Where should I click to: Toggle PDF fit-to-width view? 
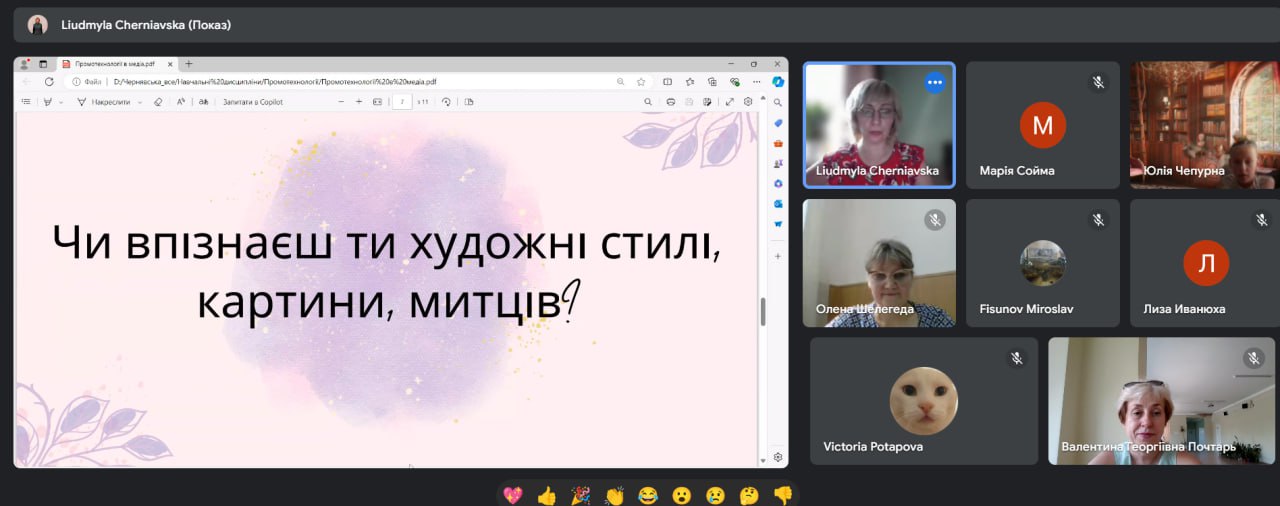tap(377, 102)
